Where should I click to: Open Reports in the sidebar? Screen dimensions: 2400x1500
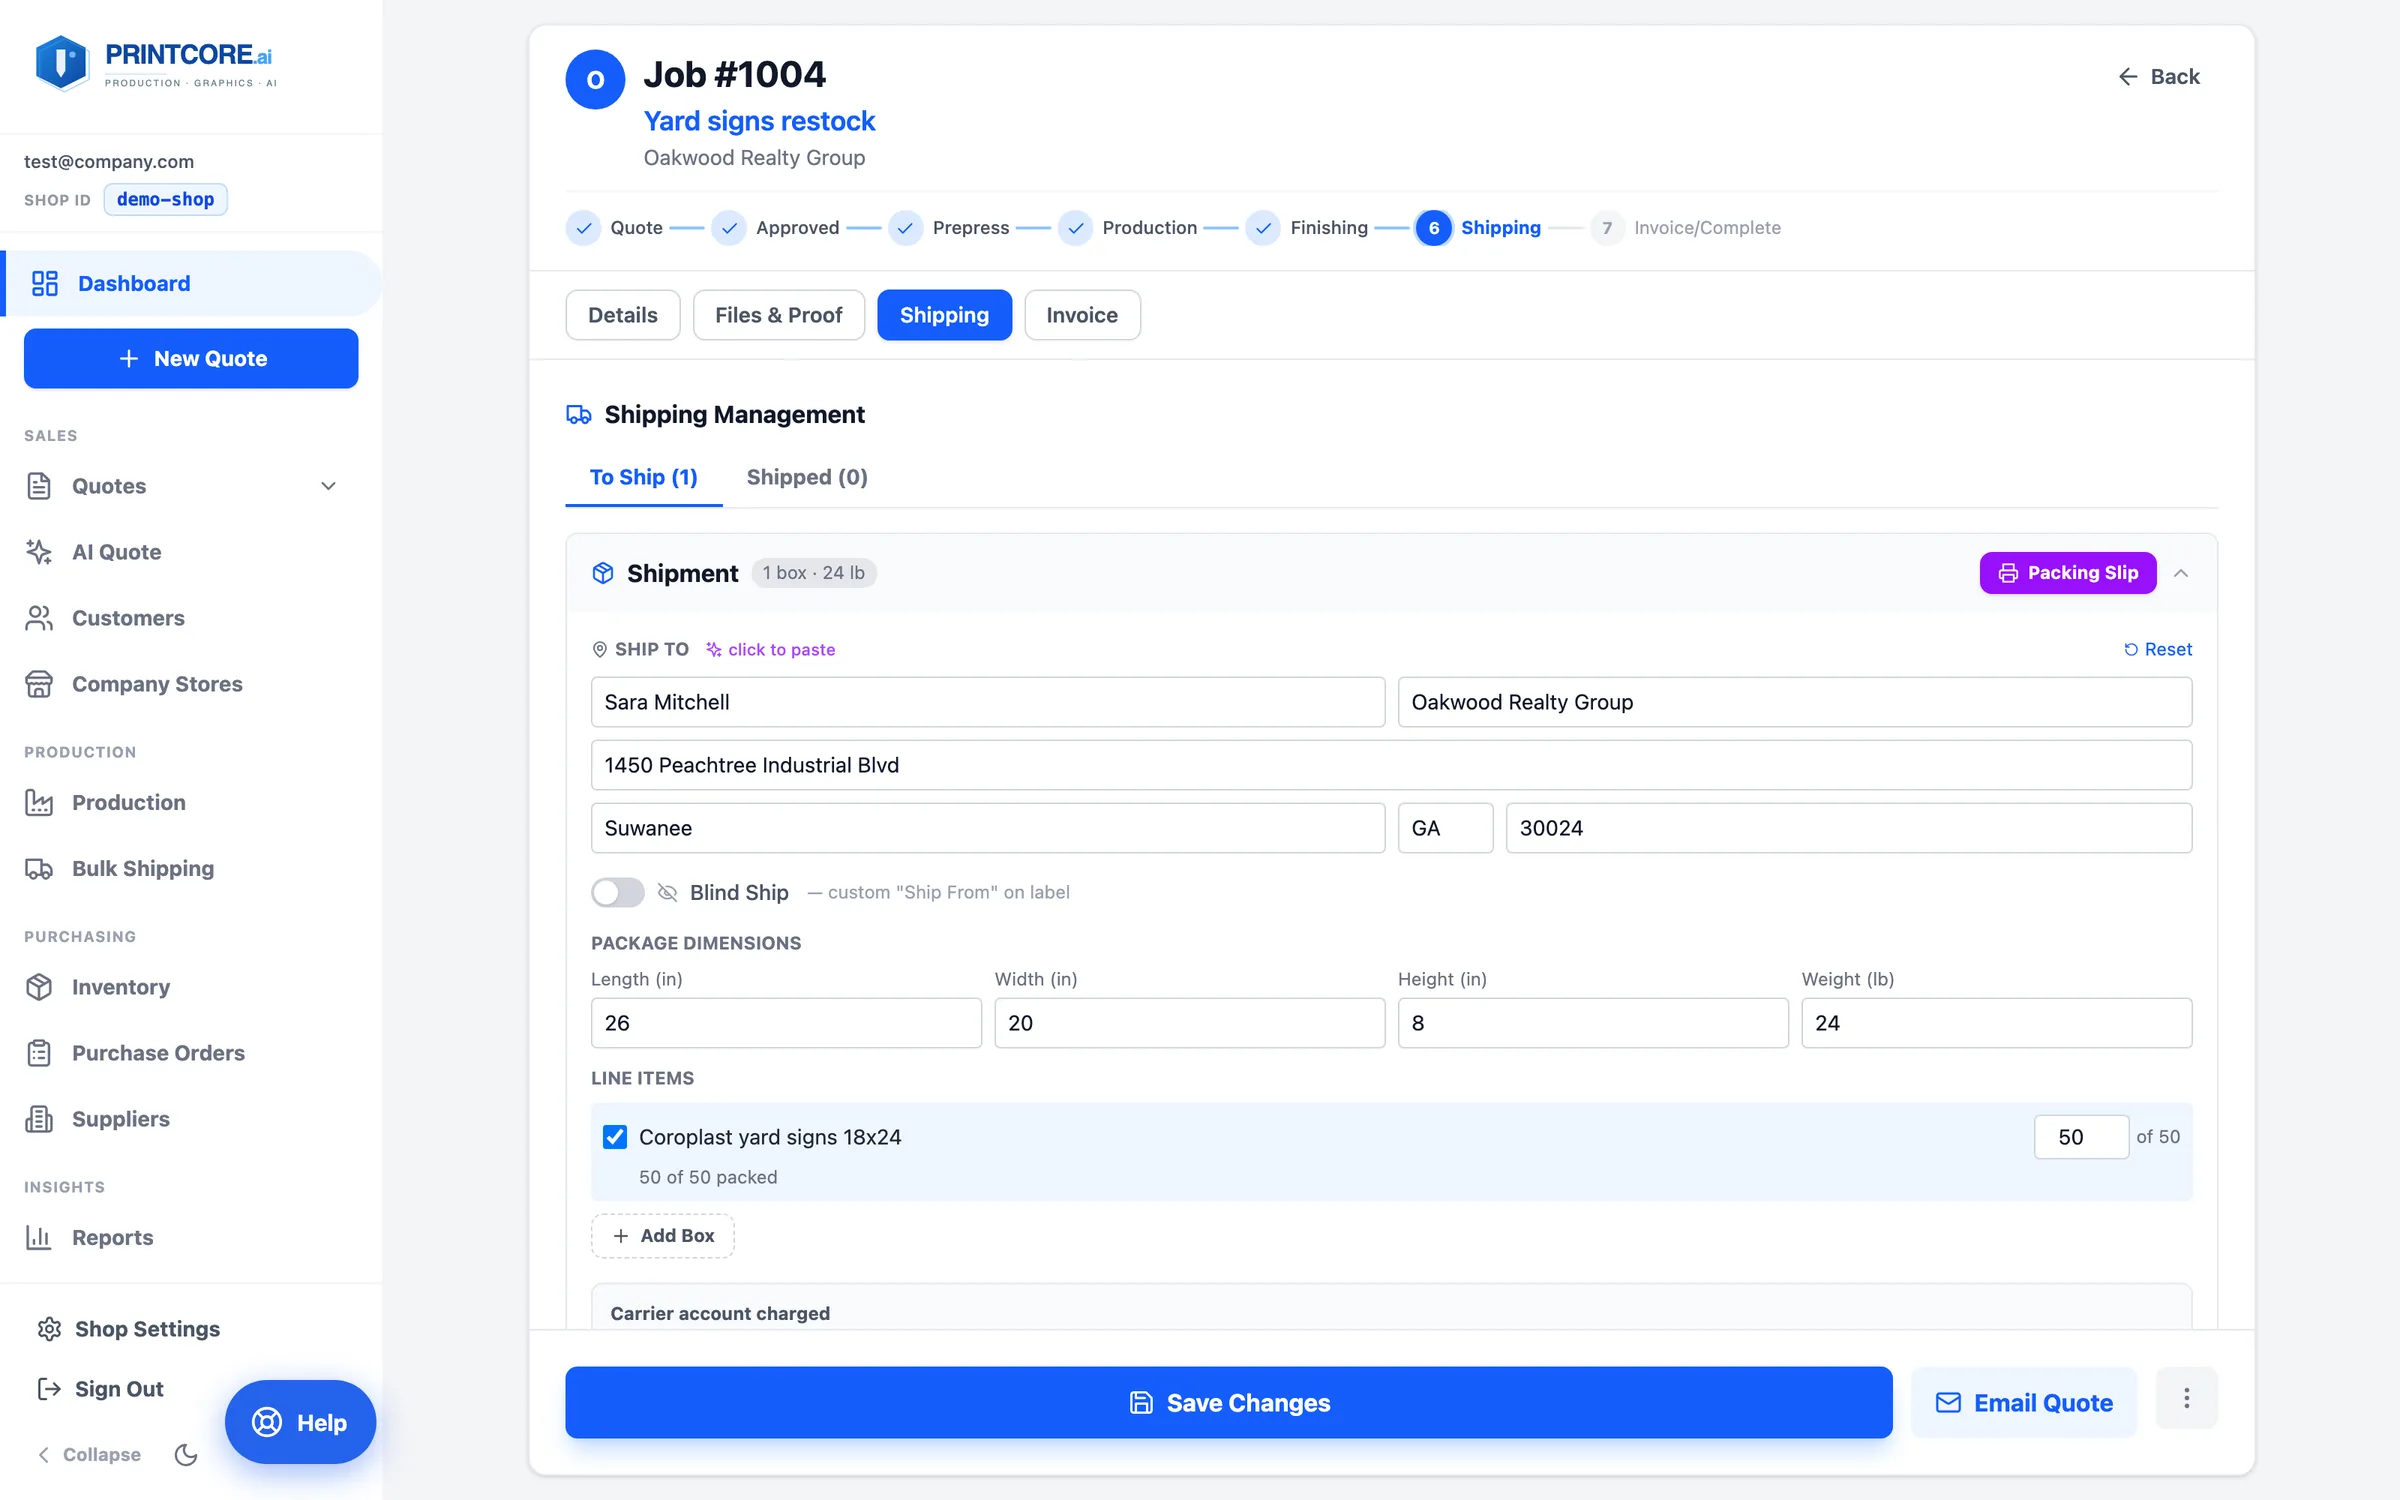point(113,1237)
